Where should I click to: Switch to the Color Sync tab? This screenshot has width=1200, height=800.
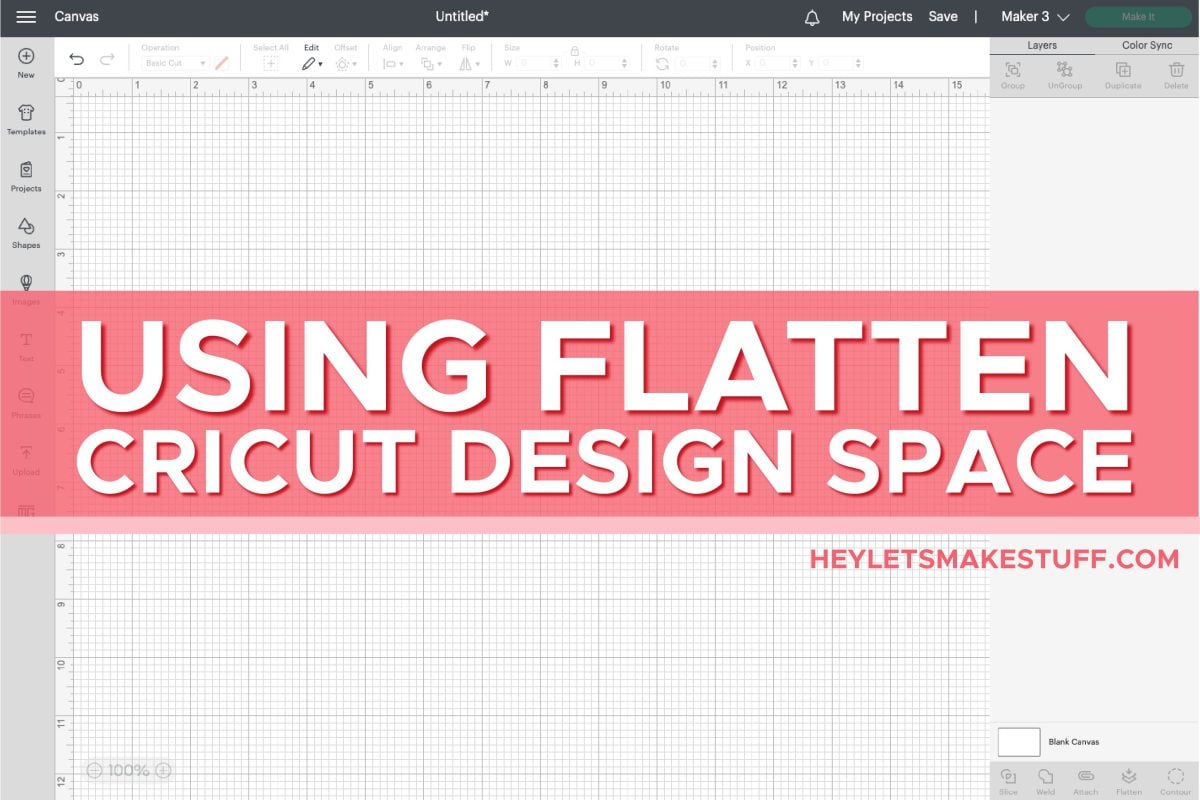pyautogui.click(x=1147, y=45)
